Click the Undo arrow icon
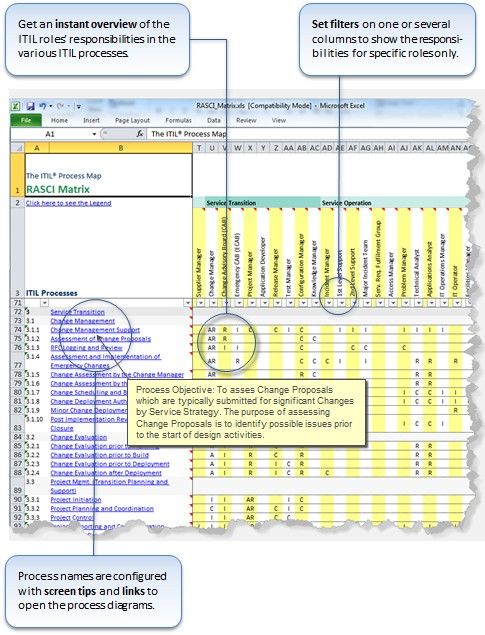 tap(43, 106)
